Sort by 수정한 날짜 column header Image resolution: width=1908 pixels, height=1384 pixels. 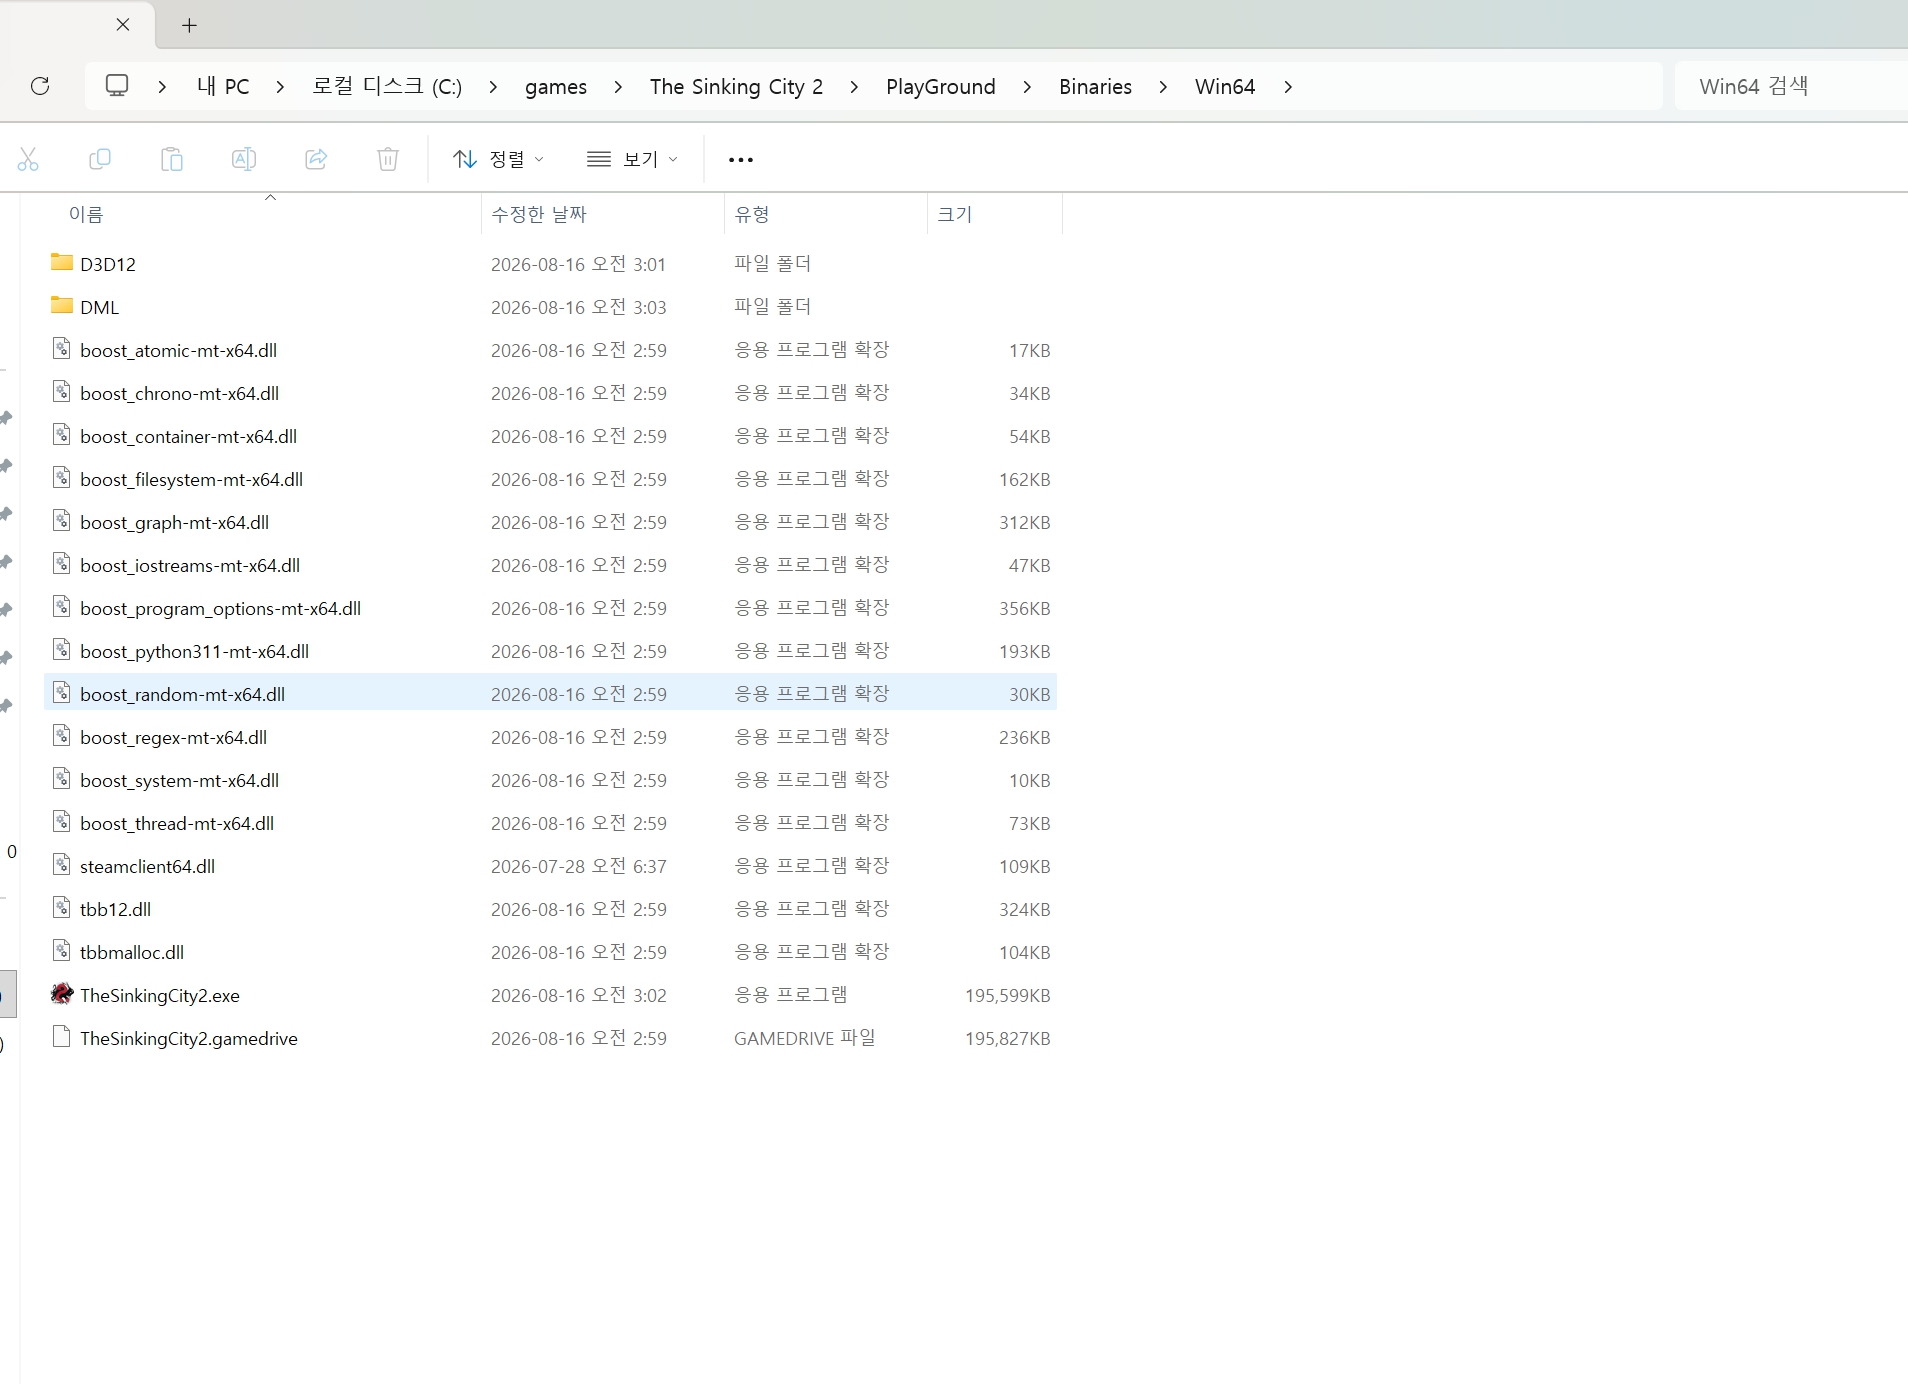(x=539, y=214)
